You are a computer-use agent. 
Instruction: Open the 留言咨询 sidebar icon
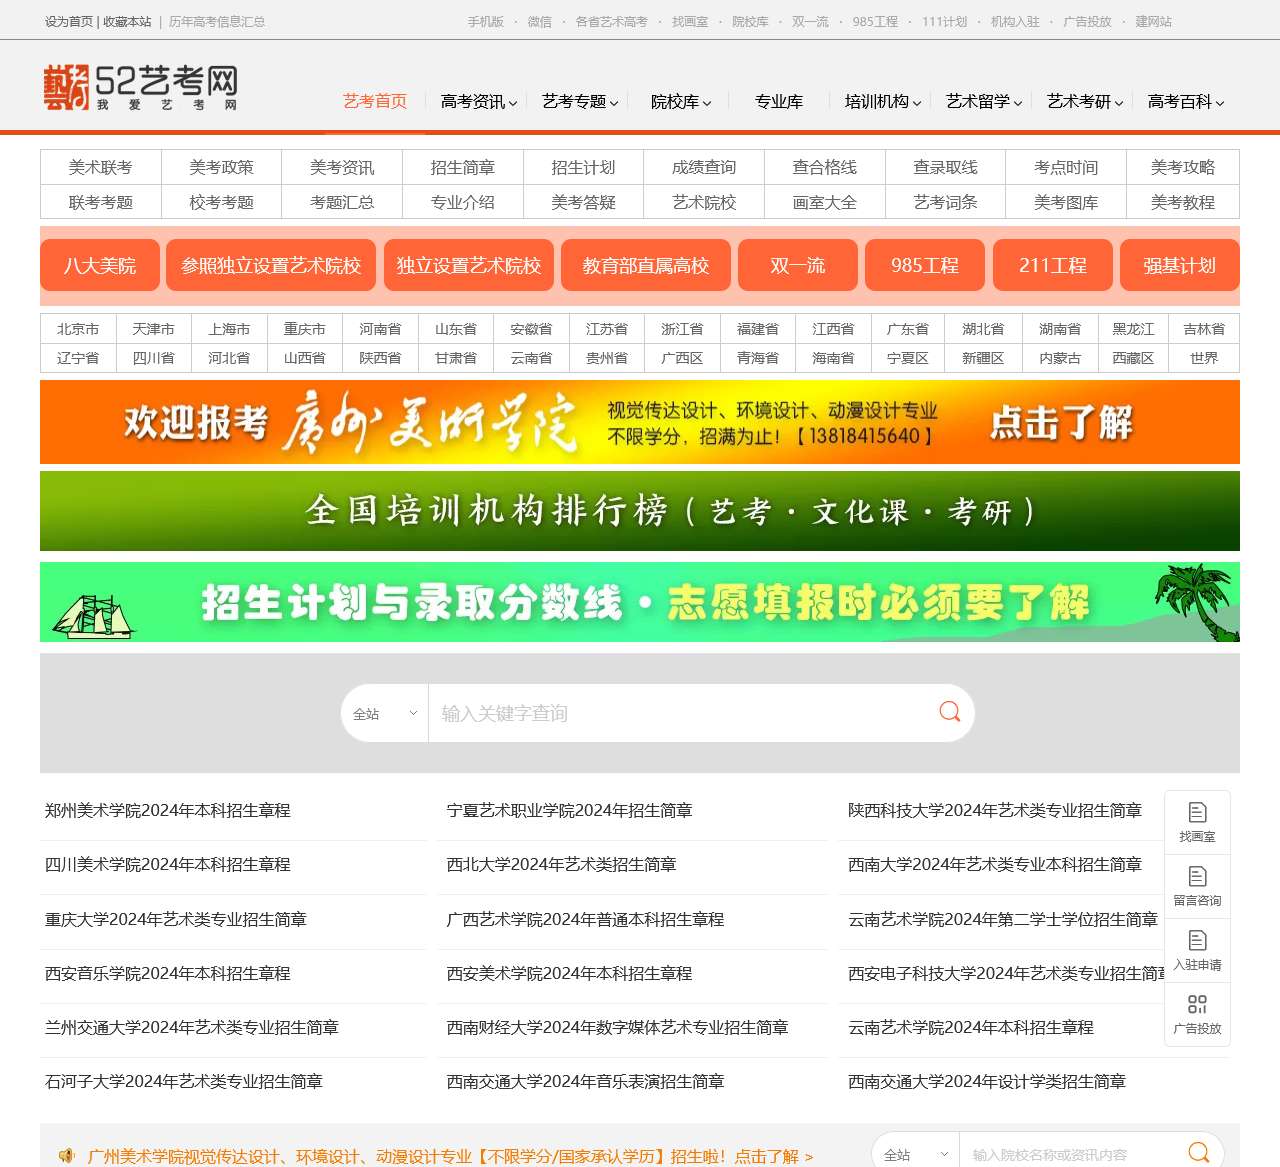pyautogui.click(x=1197, y=886)
